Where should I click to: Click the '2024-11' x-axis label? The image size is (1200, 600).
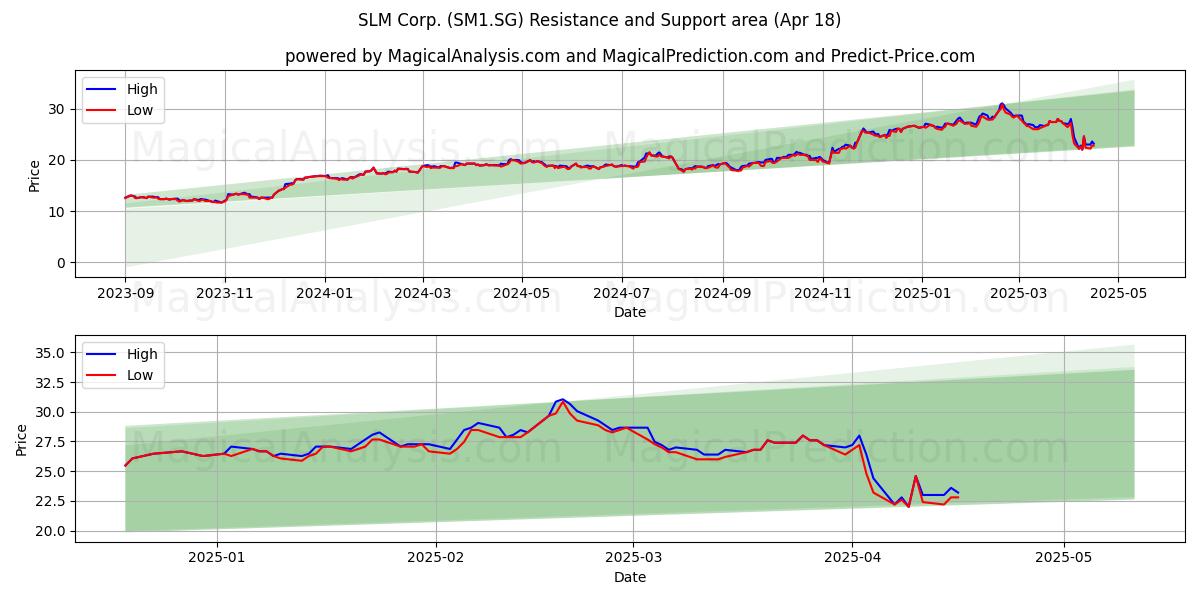(x=824, y=295)
